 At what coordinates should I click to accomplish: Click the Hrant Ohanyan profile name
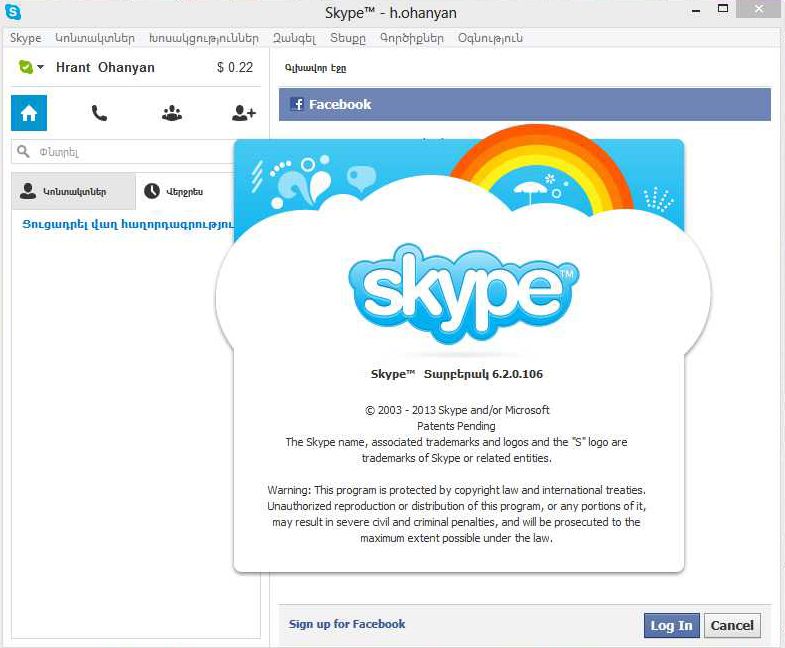(x=105, y=67)
